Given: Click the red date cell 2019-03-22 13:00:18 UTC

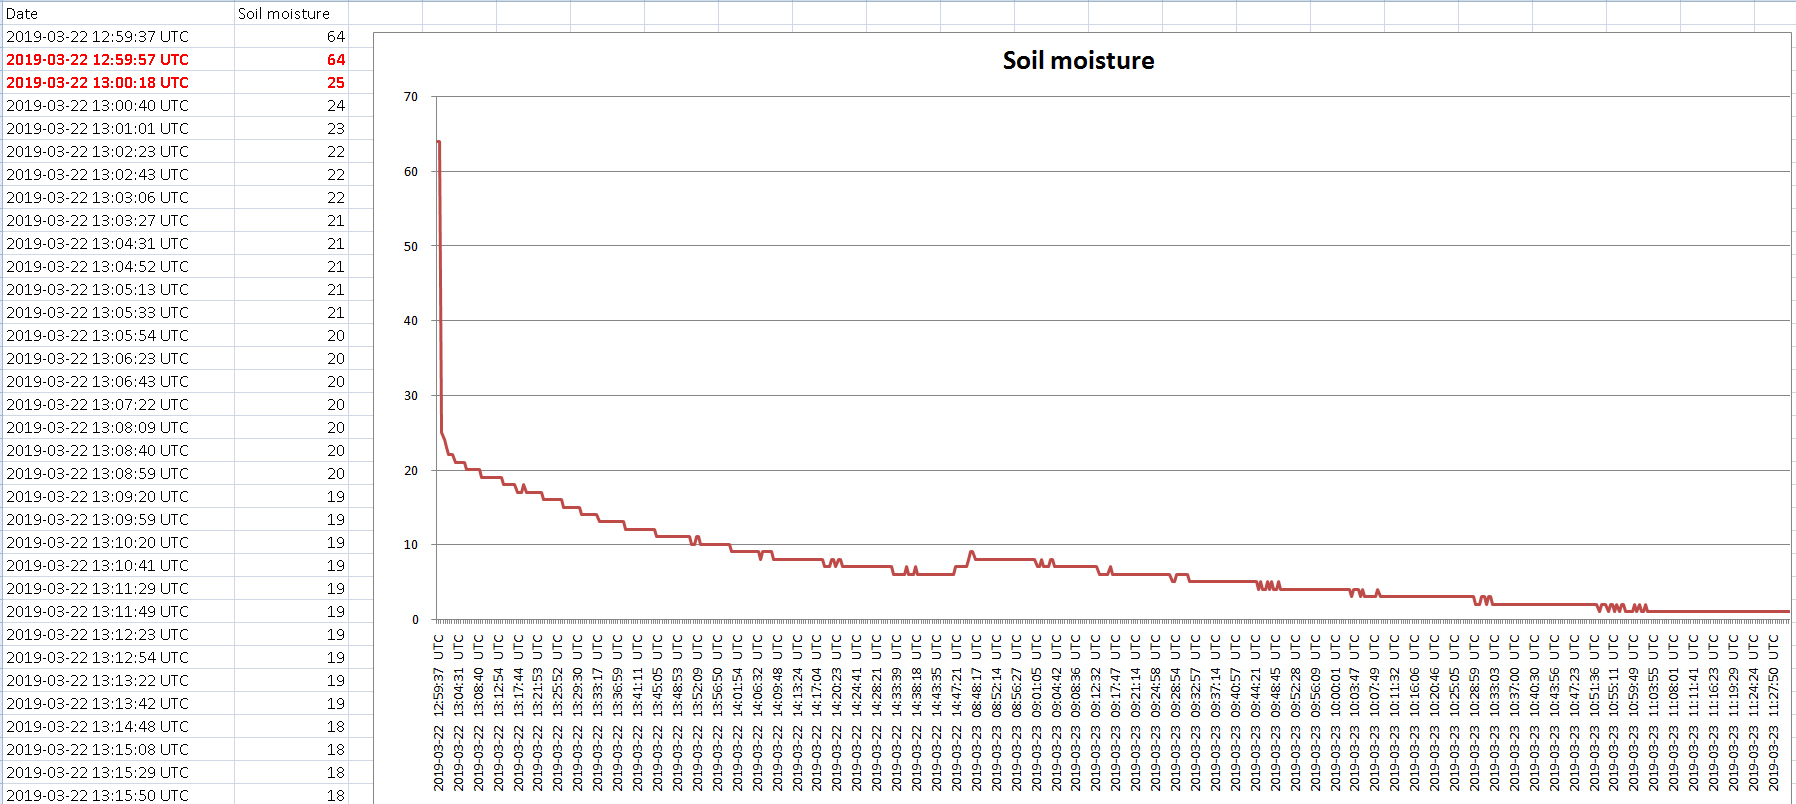Looking at the screenshot, I should click(97, 83).
